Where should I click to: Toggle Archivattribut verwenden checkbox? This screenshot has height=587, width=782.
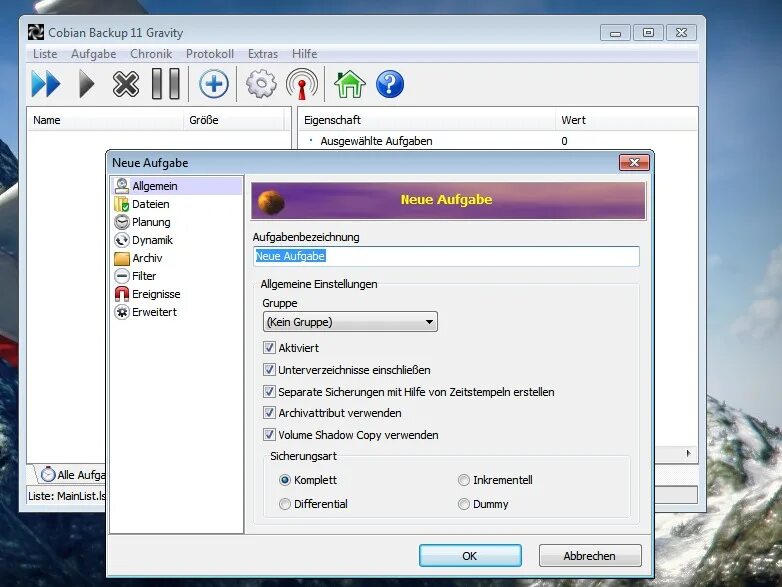coord(269,413)
